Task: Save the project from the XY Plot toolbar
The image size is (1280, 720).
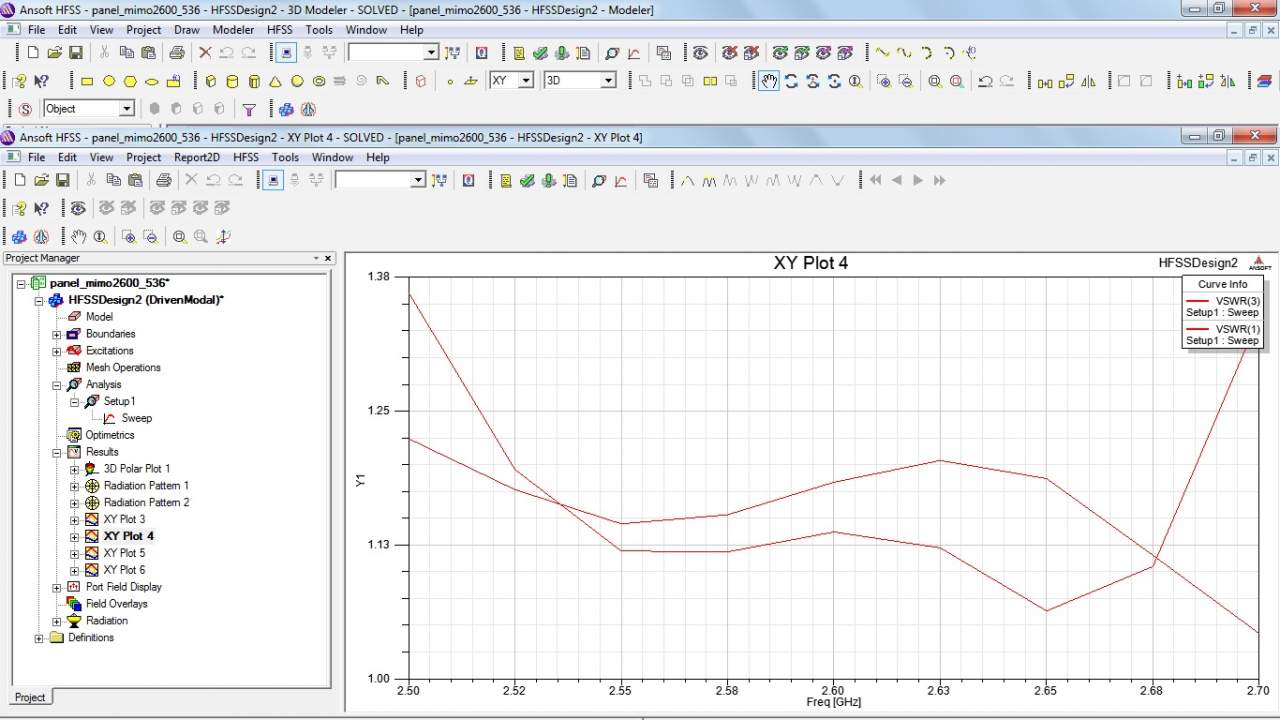Action: 62,180
